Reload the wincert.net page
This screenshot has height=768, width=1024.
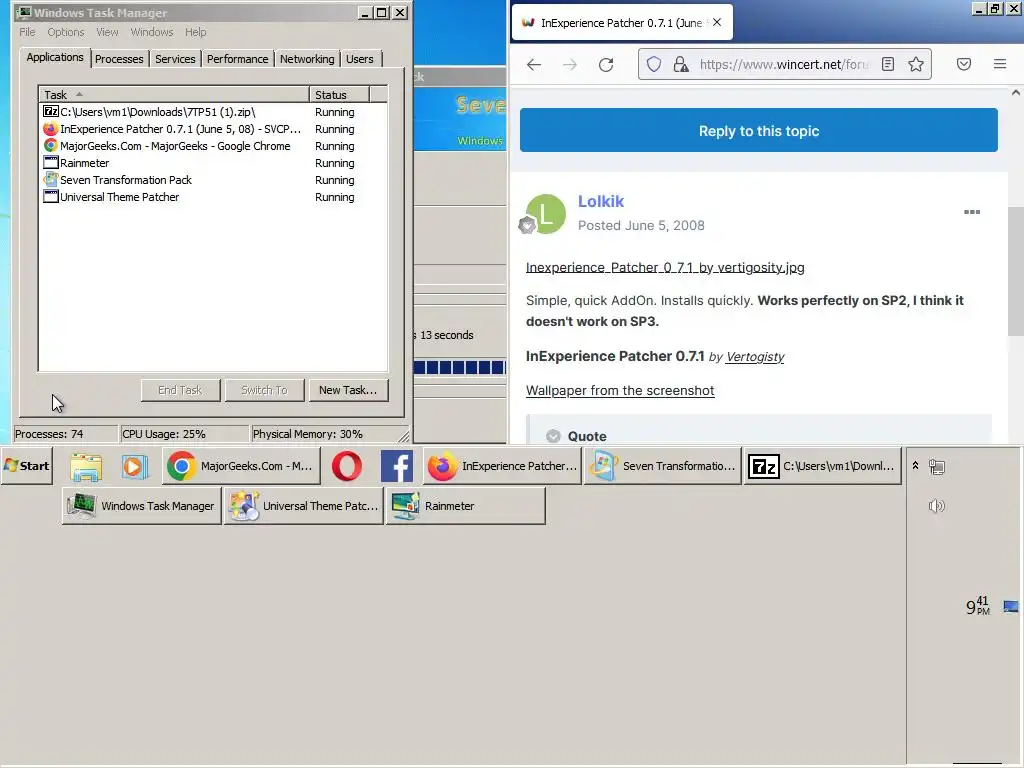coord(606,64)
